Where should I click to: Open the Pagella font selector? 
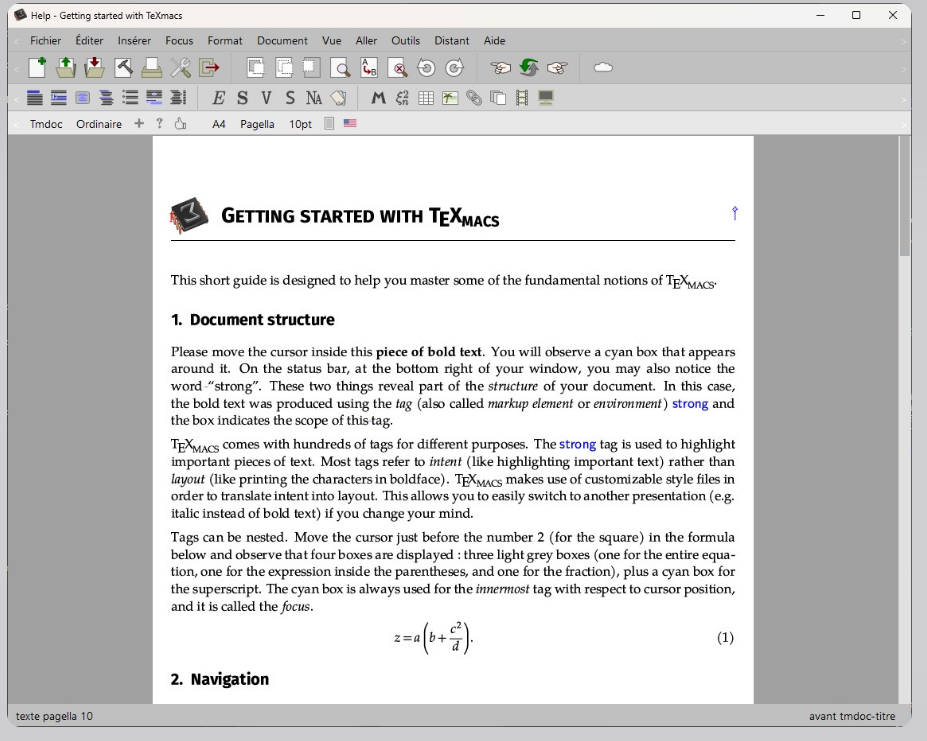(257, 123)
